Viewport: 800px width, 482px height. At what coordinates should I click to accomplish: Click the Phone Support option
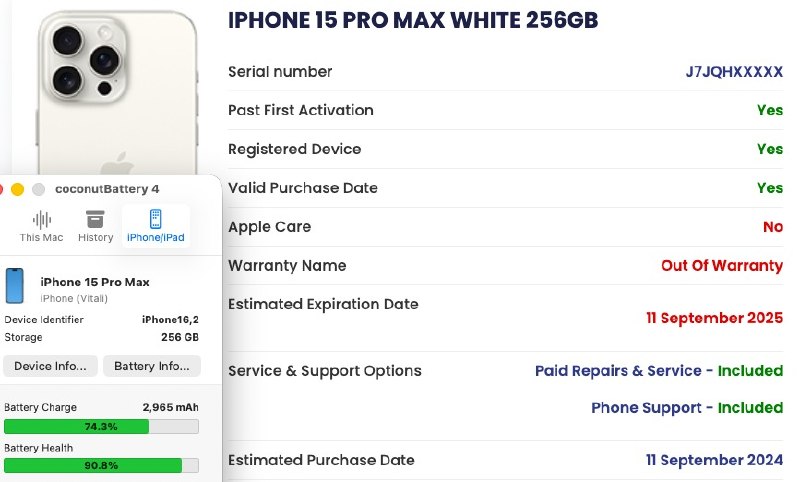point(646,408)
